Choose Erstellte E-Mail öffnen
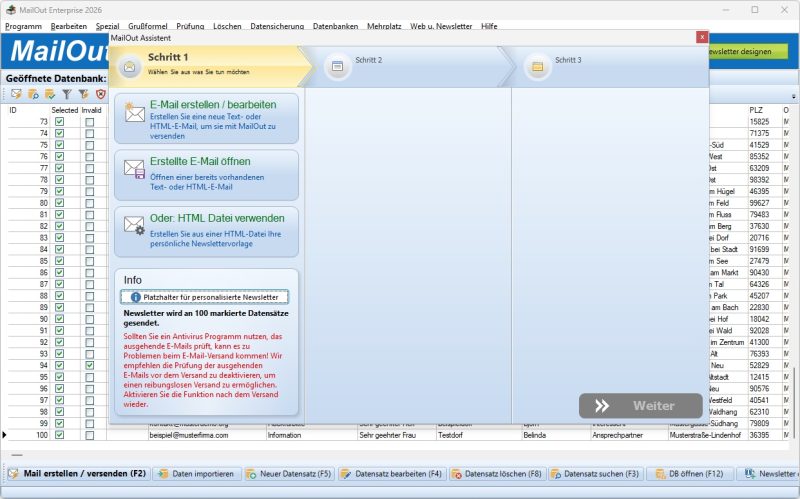 (206, 175)
